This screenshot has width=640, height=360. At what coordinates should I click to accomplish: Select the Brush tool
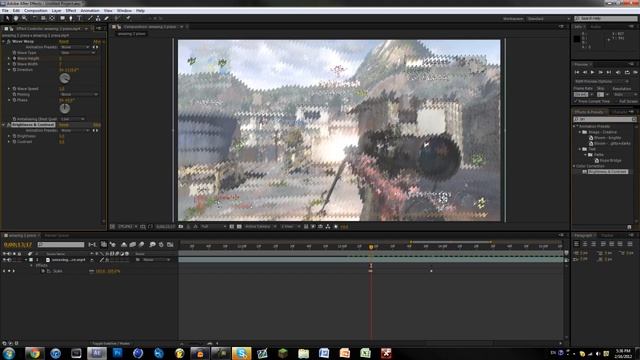click(x=90, y=18)
